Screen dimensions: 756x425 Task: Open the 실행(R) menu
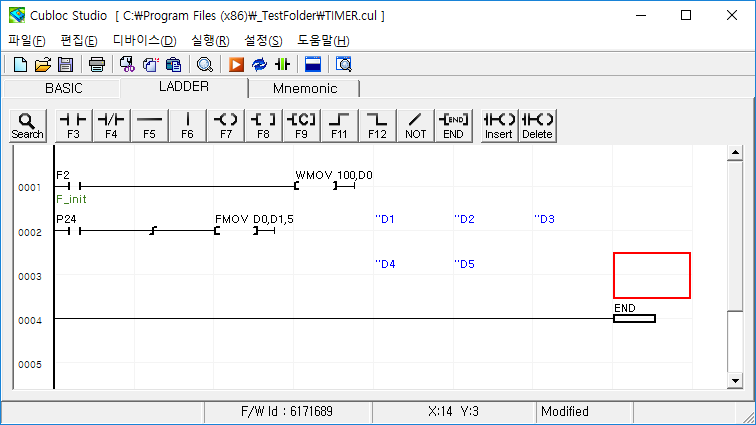click(x=209, y=41)
